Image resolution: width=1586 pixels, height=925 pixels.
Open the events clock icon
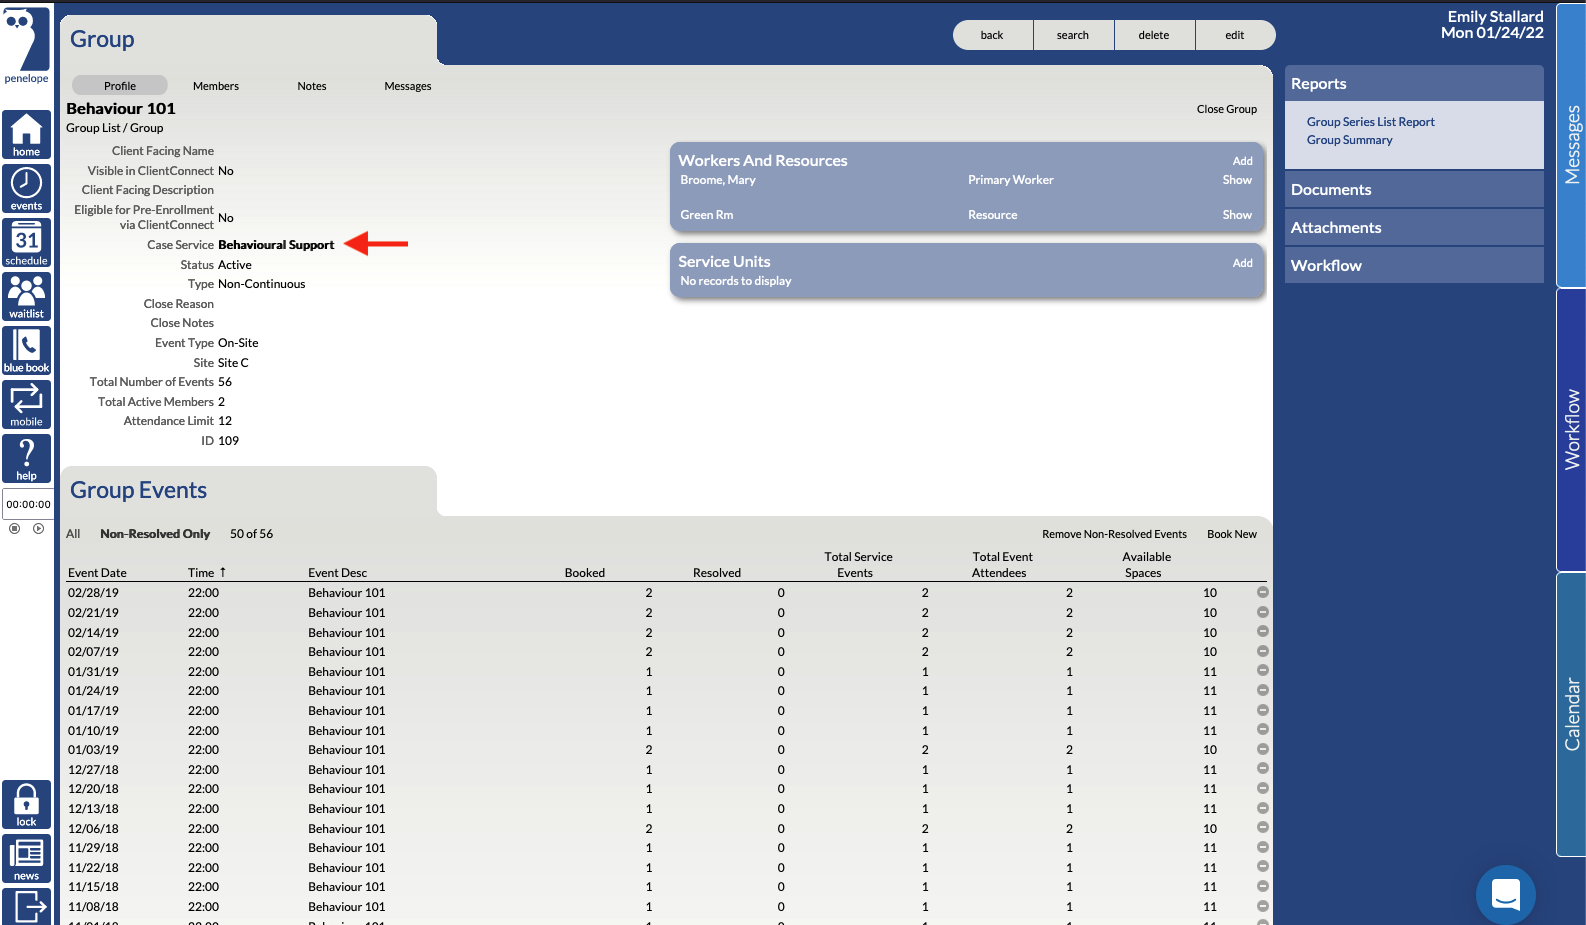(x=26, y=189)
